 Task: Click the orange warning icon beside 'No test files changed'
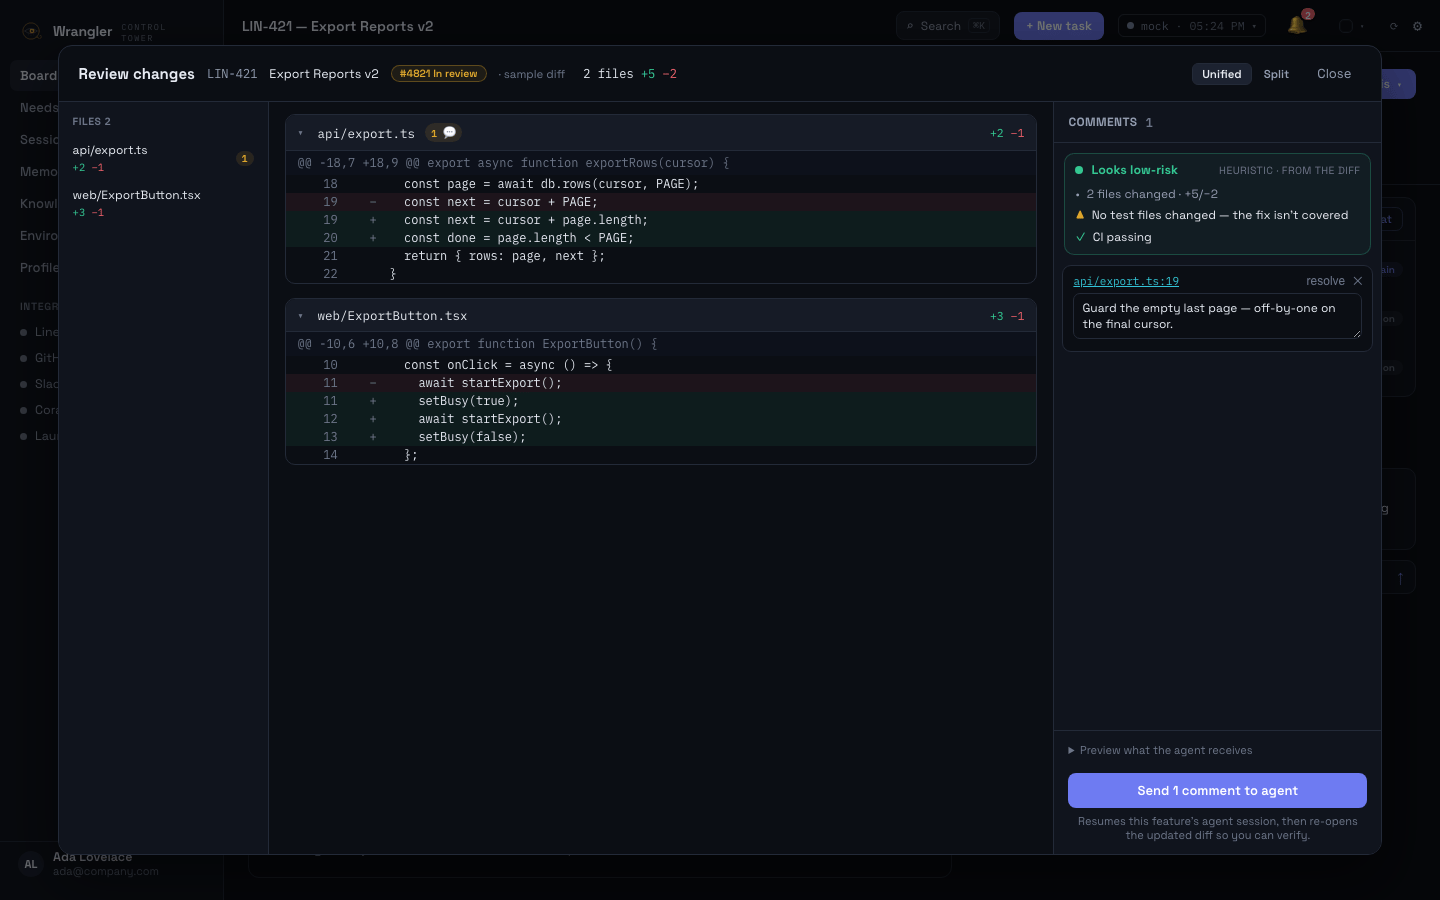coord(1080,215)
